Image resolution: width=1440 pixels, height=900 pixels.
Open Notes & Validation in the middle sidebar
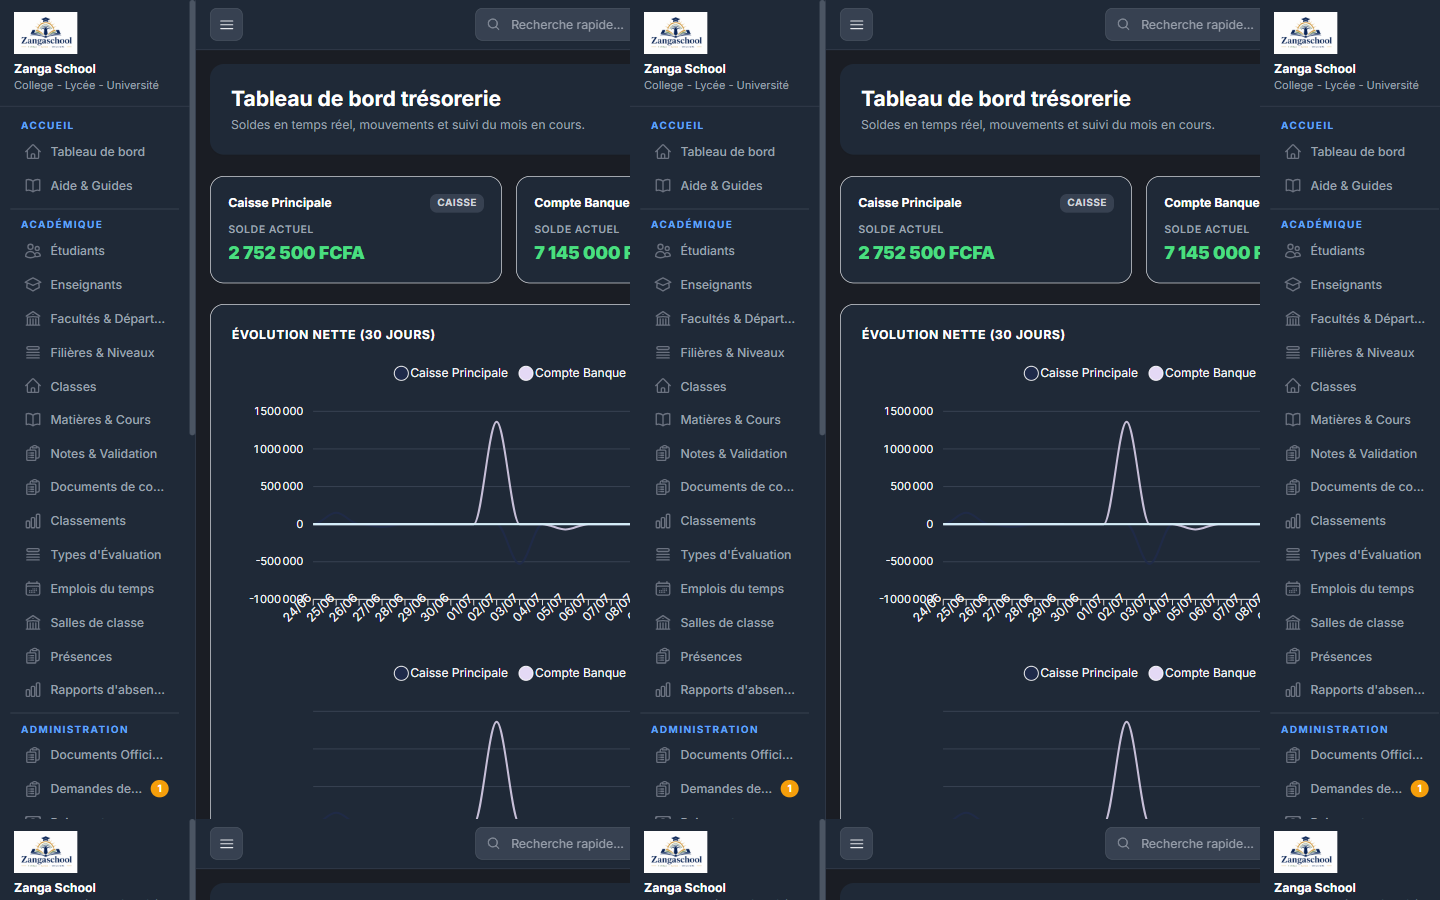725,454
